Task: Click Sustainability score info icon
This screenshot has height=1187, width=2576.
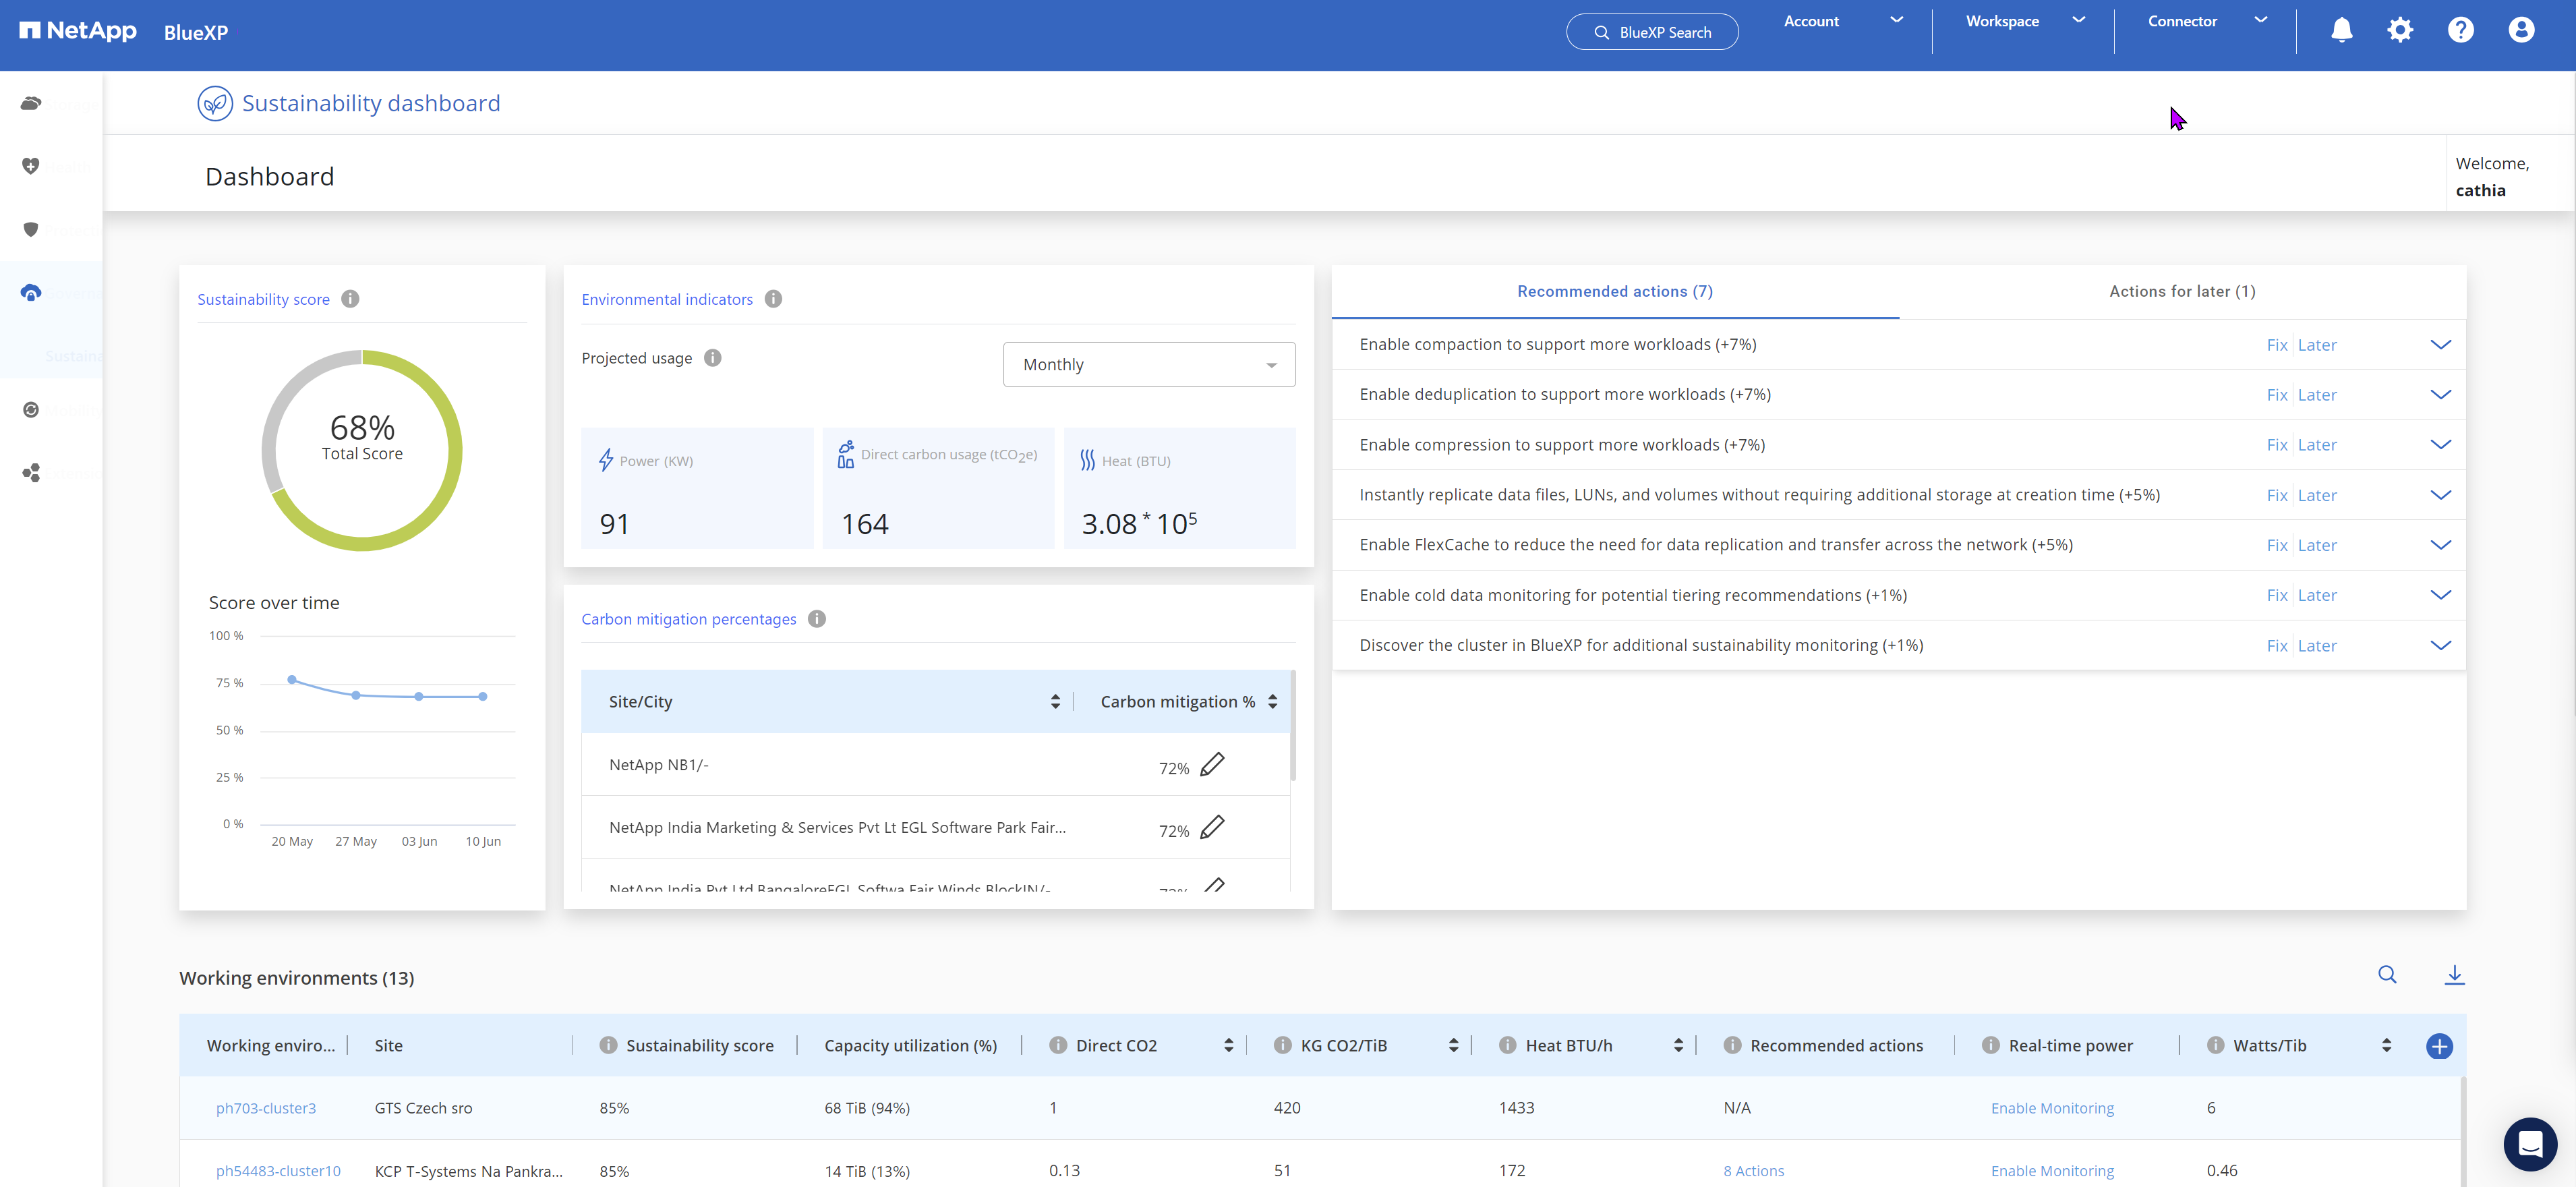Action: pyautogui.click(x=350, y=299)
